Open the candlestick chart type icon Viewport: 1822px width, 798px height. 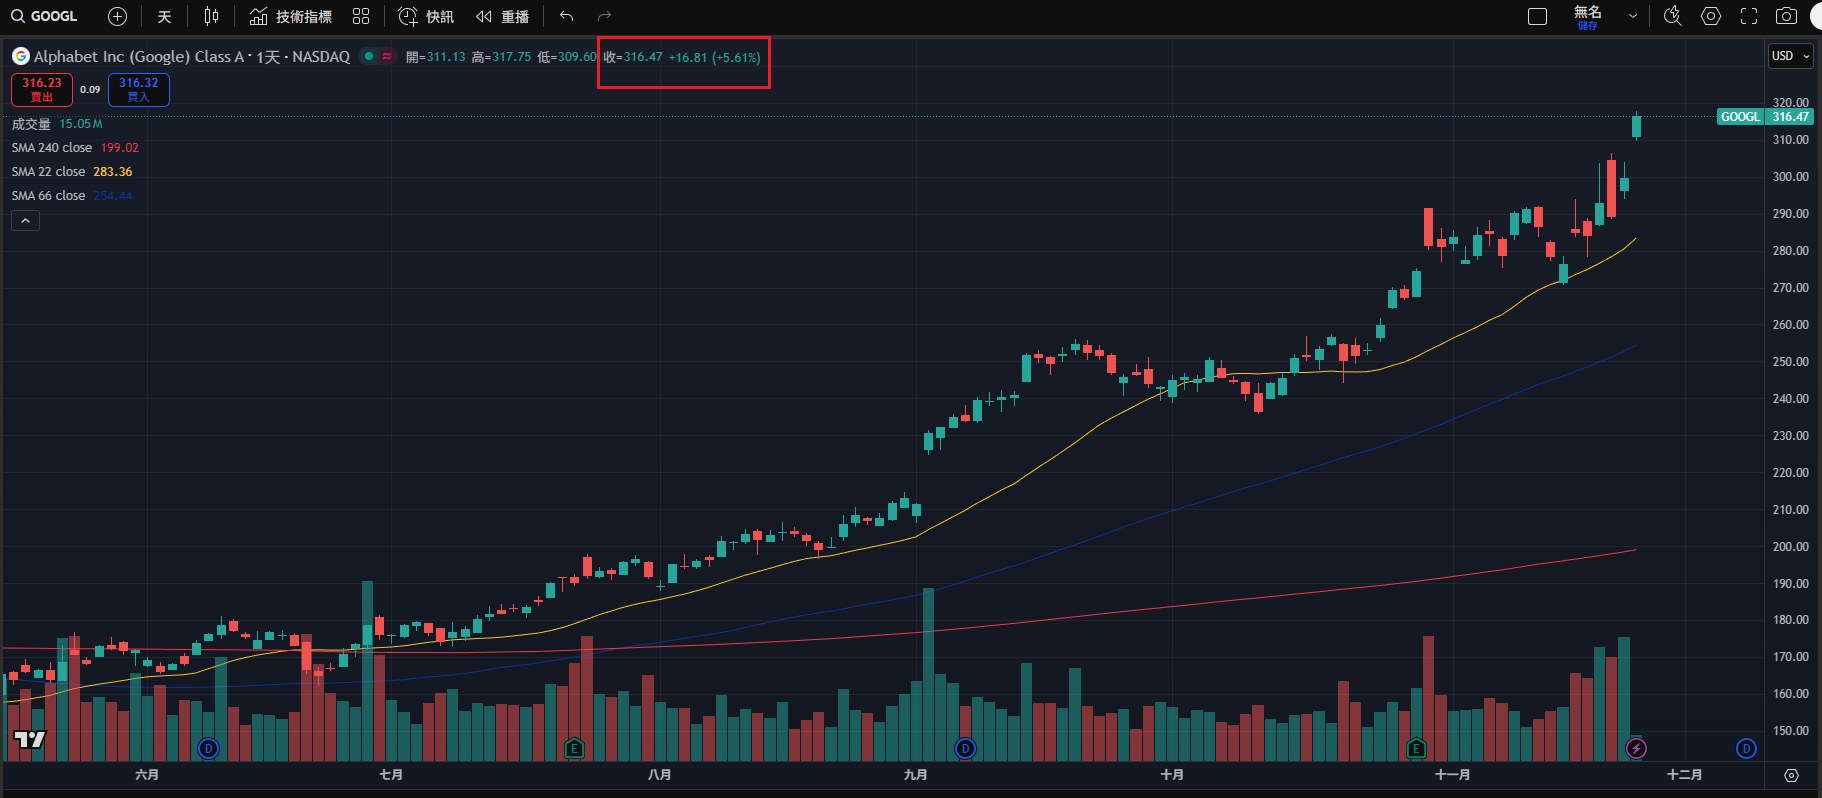(x=211, y=16)
